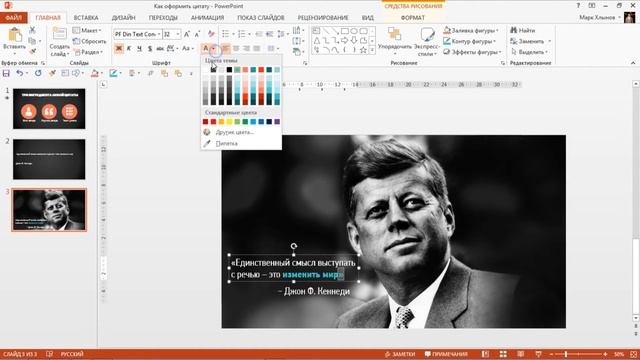Toggle center text alignment
The width and height of the screenshot is (640, 360).
[236, 49]
